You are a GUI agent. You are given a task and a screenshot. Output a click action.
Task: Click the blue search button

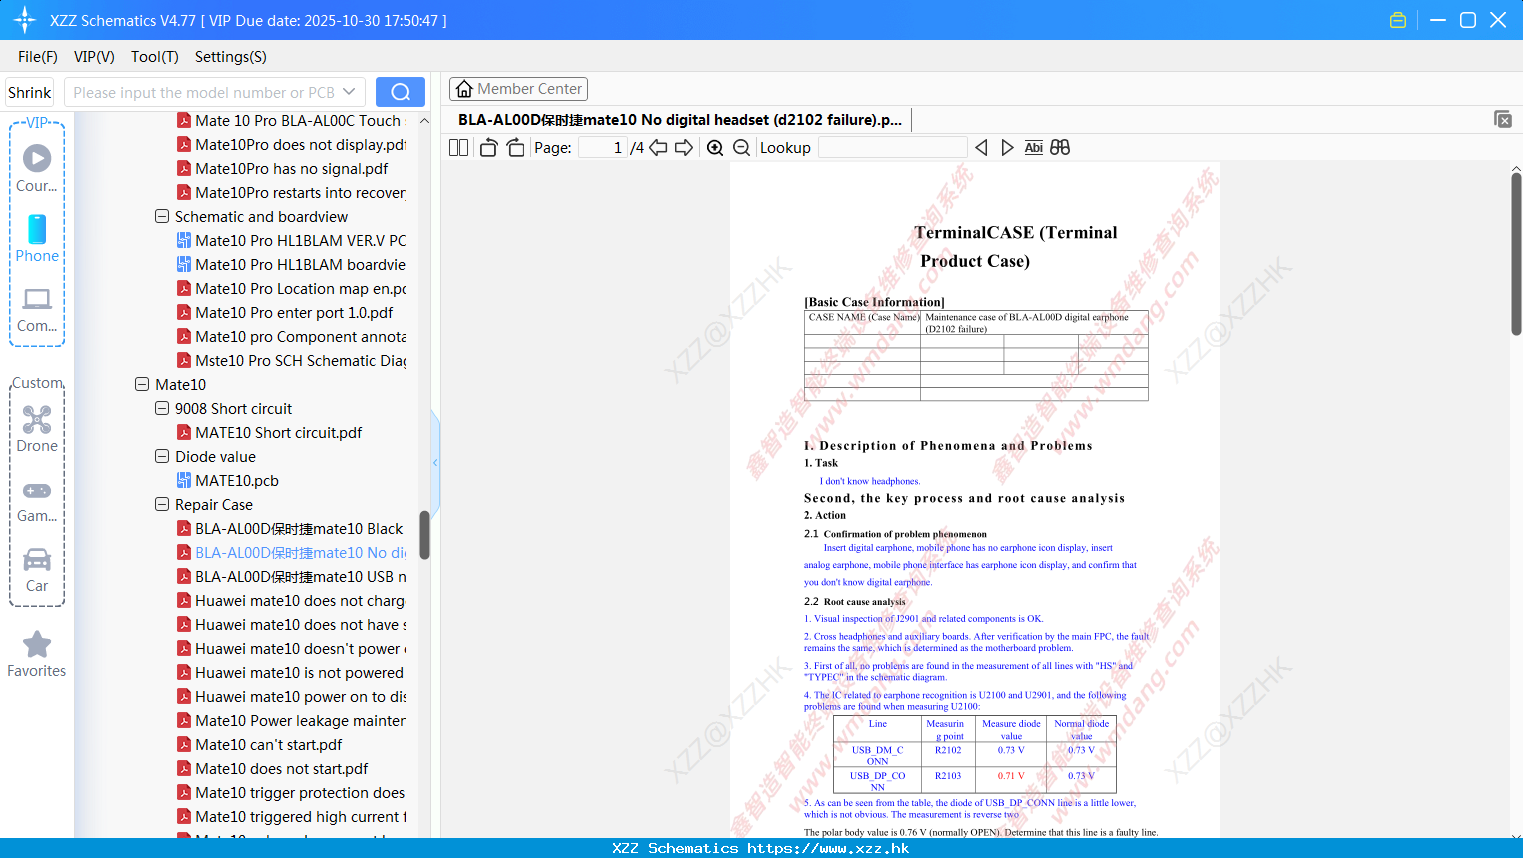click(x=400, y=92)
